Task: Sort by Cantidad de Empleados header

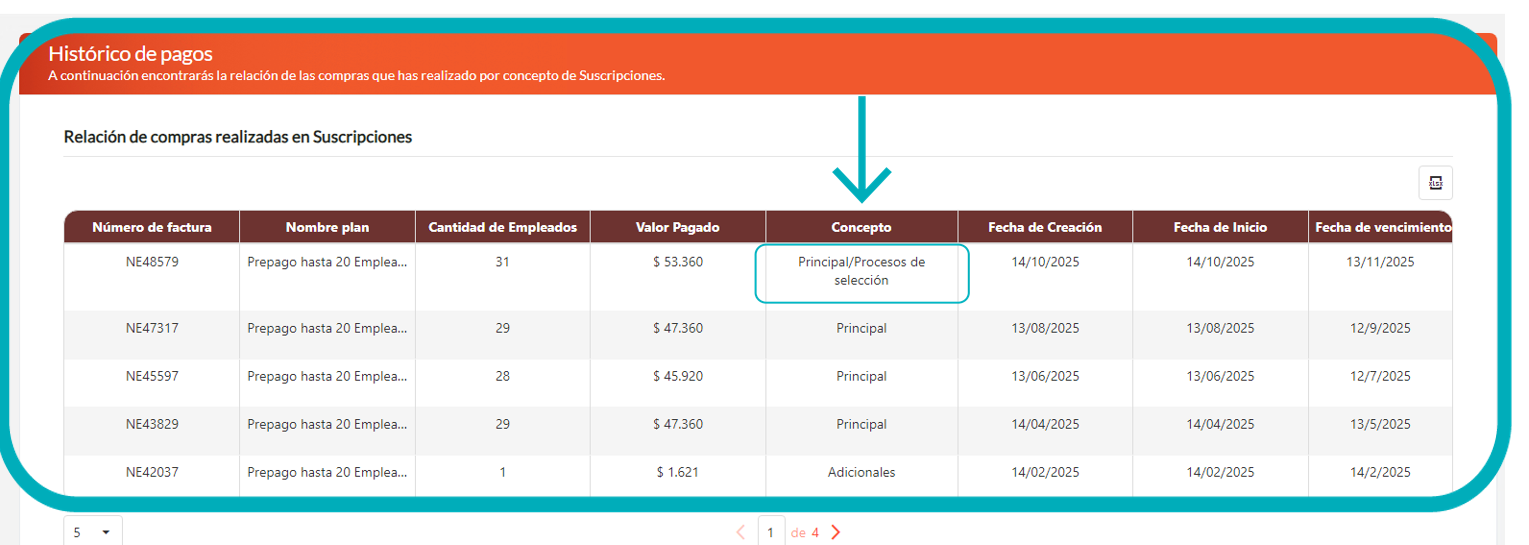Action: 502,227
